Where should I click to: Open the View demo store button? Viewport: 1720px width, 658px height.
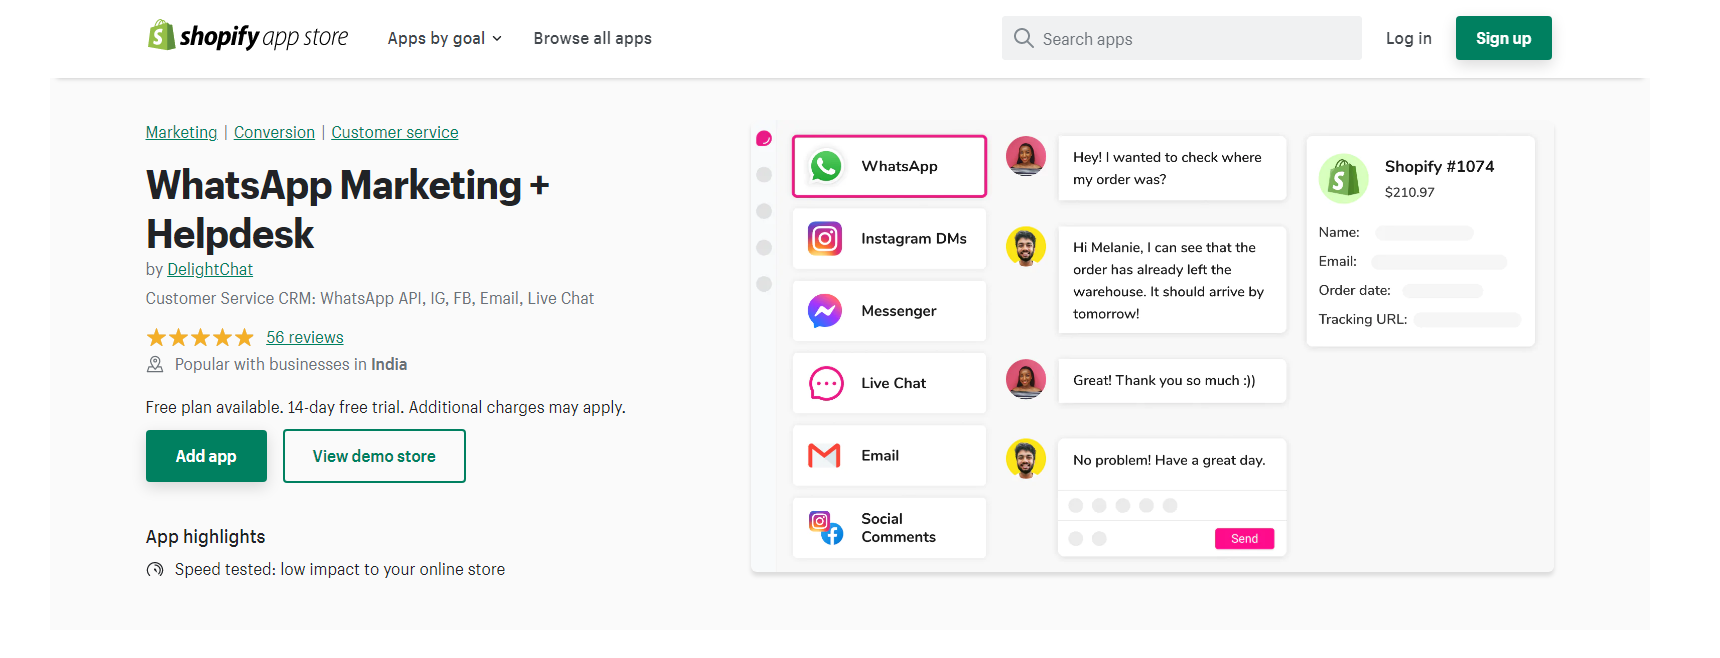(x=374, y=456)
